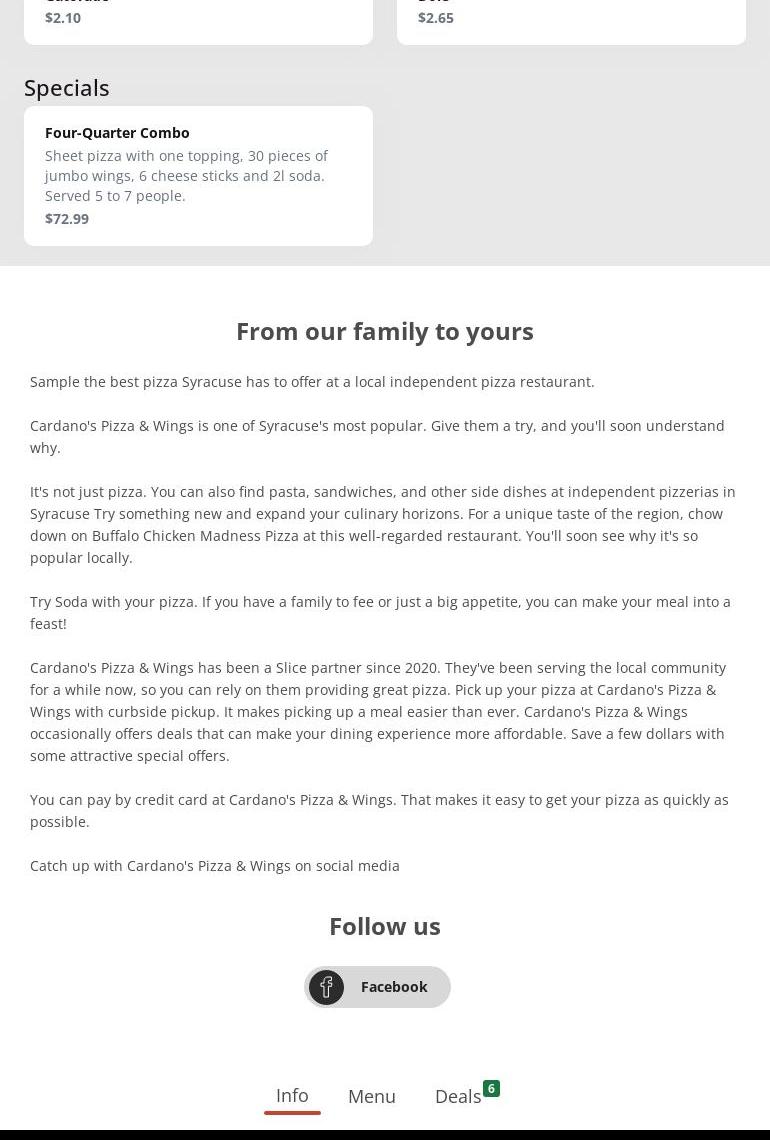Click the "Sample the best pizza Syracuse" sentence
The height and width of the screenshot is (1140, 770).
click(312, 382)
